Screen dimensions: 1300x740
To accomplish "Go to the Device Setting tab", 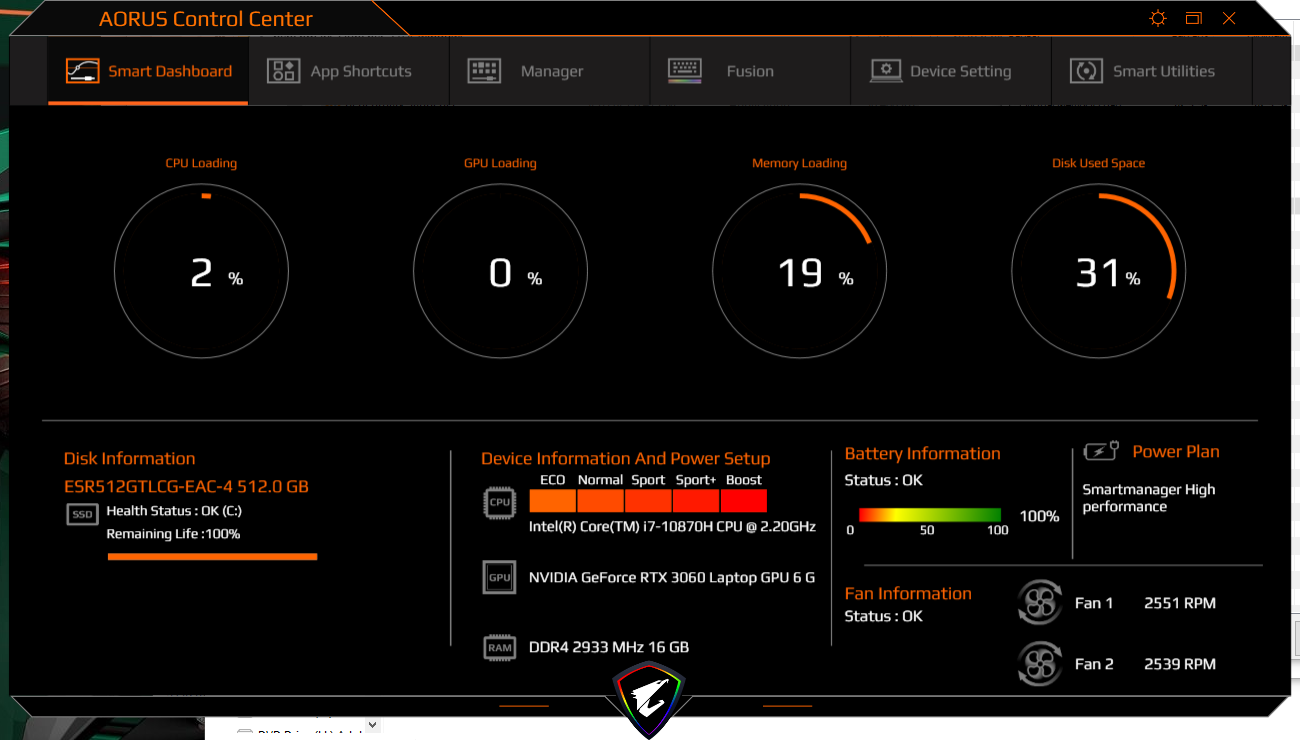I will coord(941,71).
